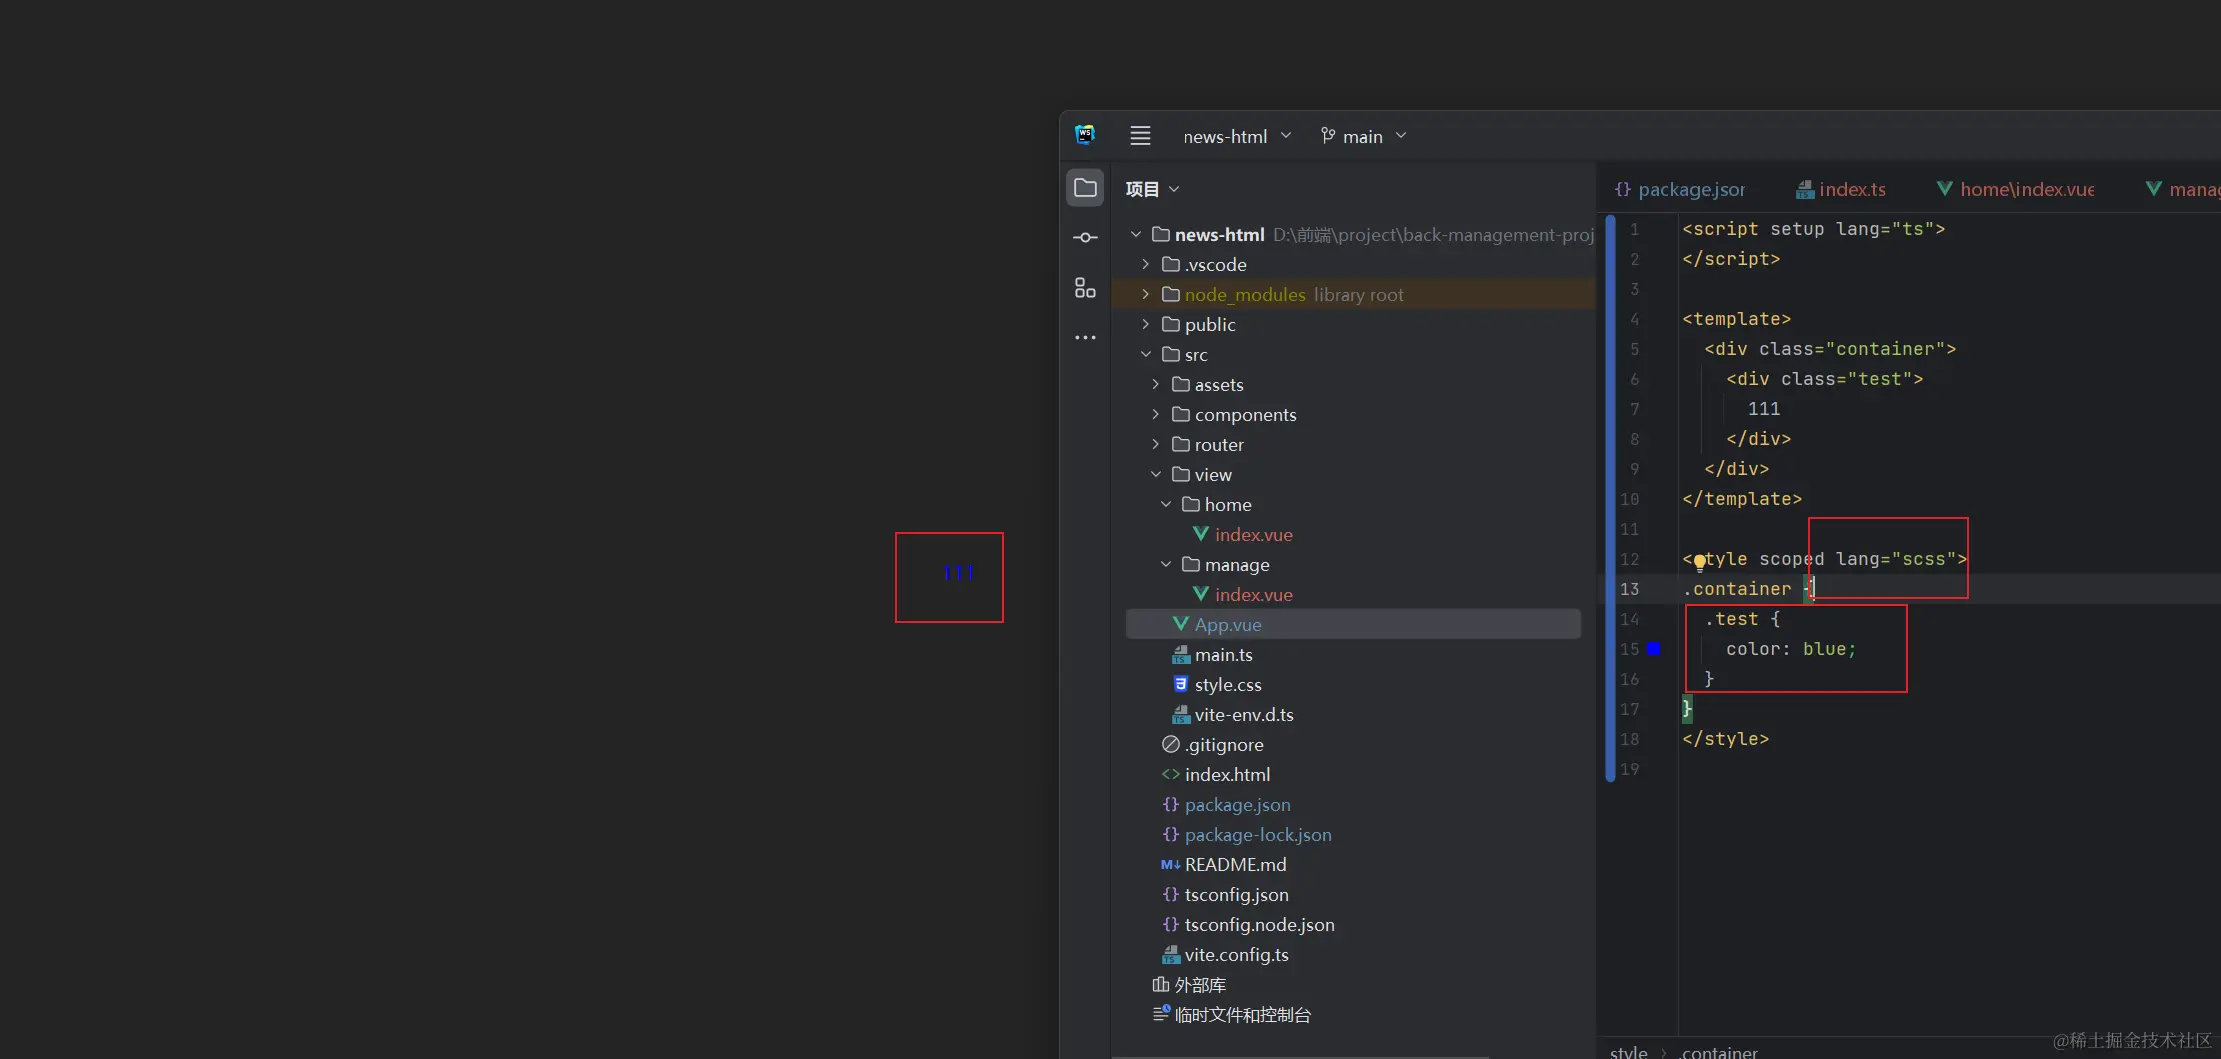Viewport: 2221px width, 1059px height.
Task: Collapse the view folder
Action: [x=1155, y=475]
